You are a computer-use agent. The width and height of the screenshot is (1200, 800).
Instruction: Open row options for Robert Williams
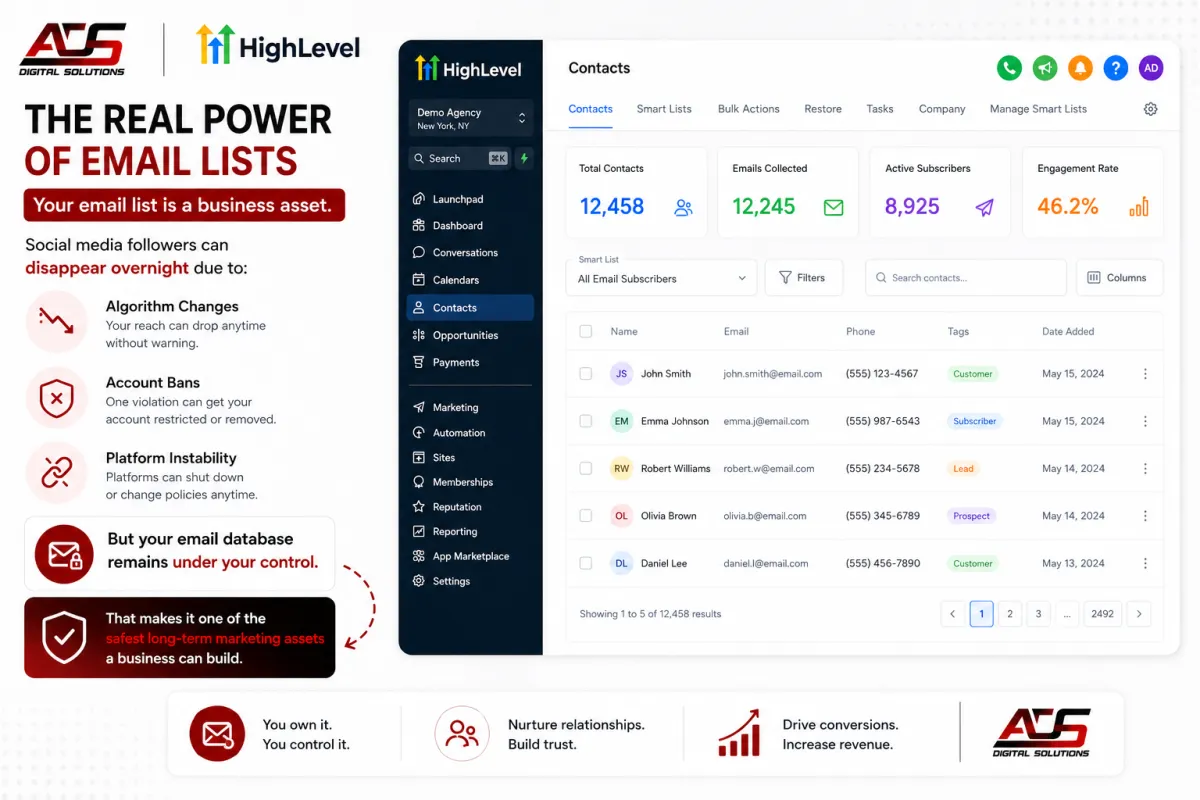(x=1145, y=468)
